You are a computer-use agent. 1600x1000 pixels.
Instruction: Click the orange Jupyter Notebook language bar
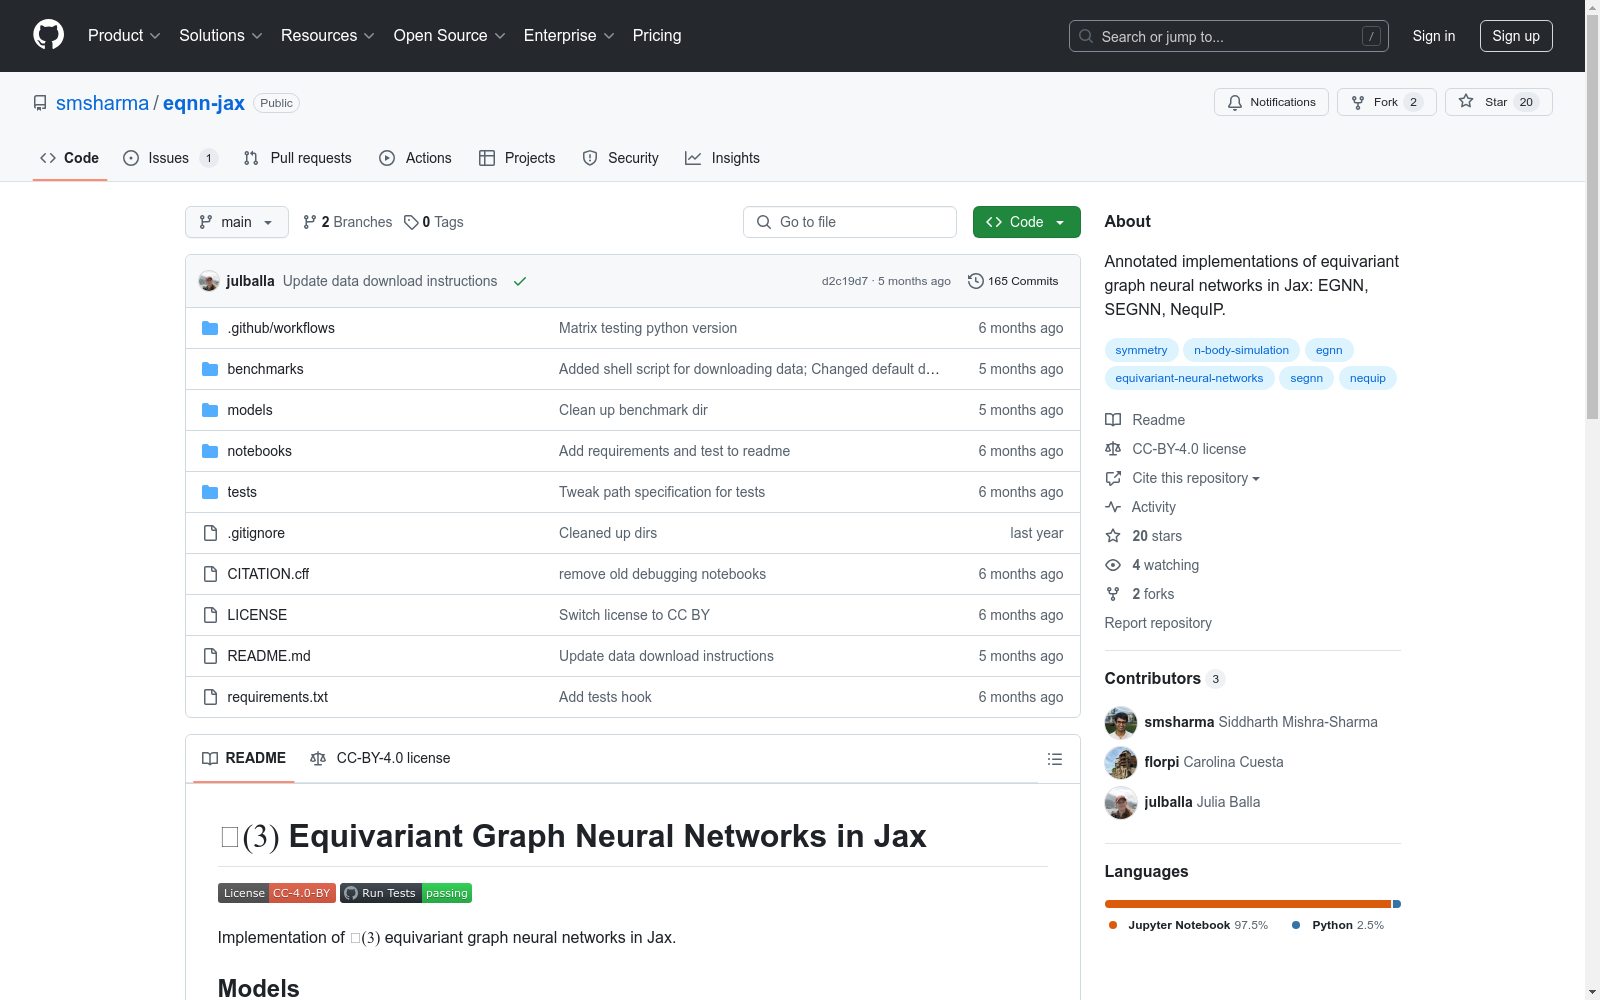1248,904
